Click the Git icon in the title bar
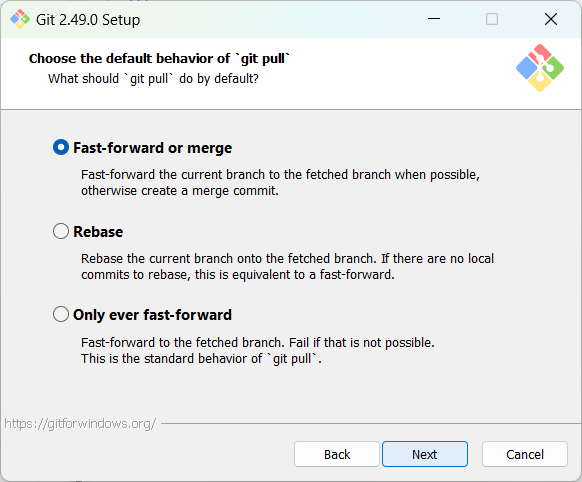The image size is (582, 482). (20, 19)
